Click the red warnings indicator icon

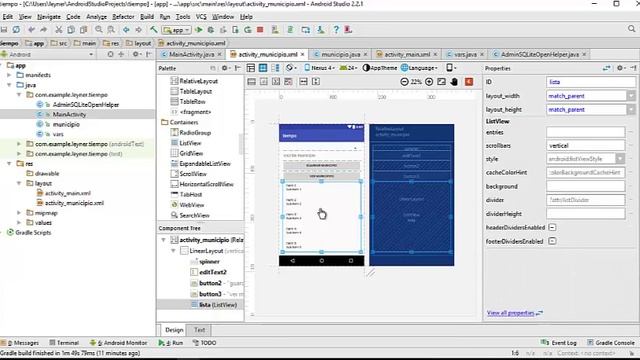469,82
